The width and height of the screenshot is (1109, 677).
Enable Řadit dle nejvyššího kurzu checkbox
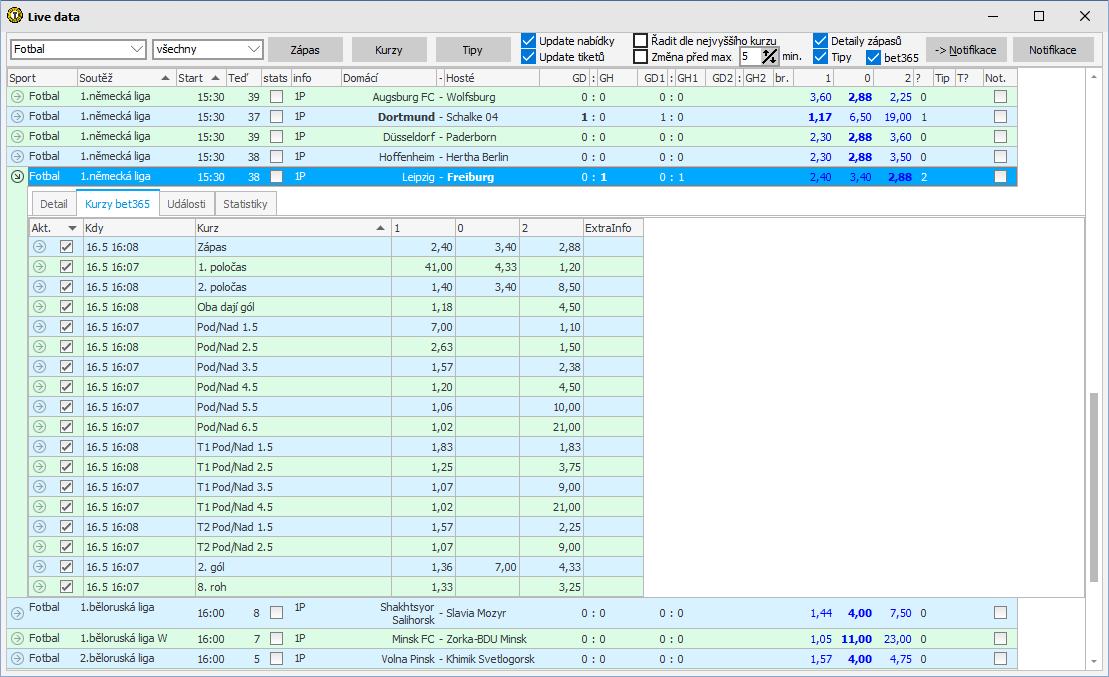point(640,41)
